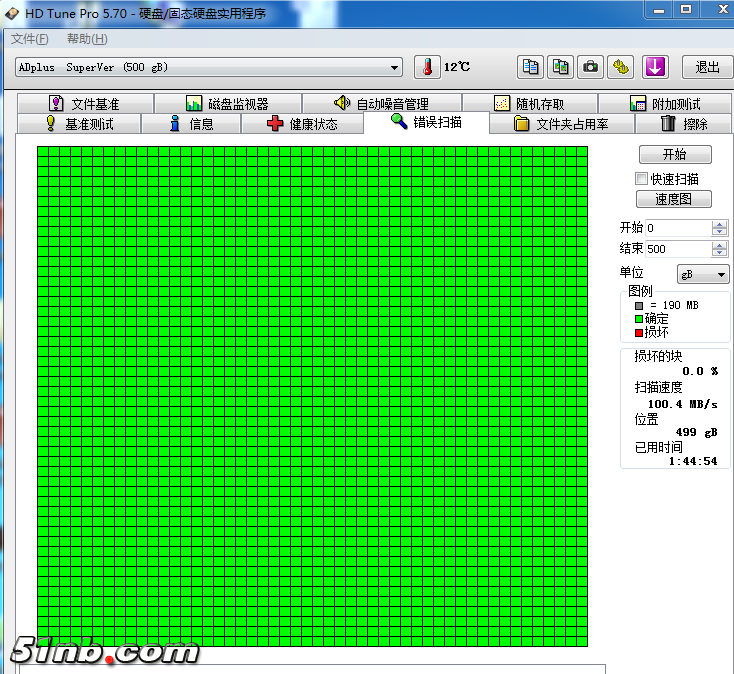Switch to the 基准测试 benchmark tab
Screen dimensions: 734x674
point(79,124)
